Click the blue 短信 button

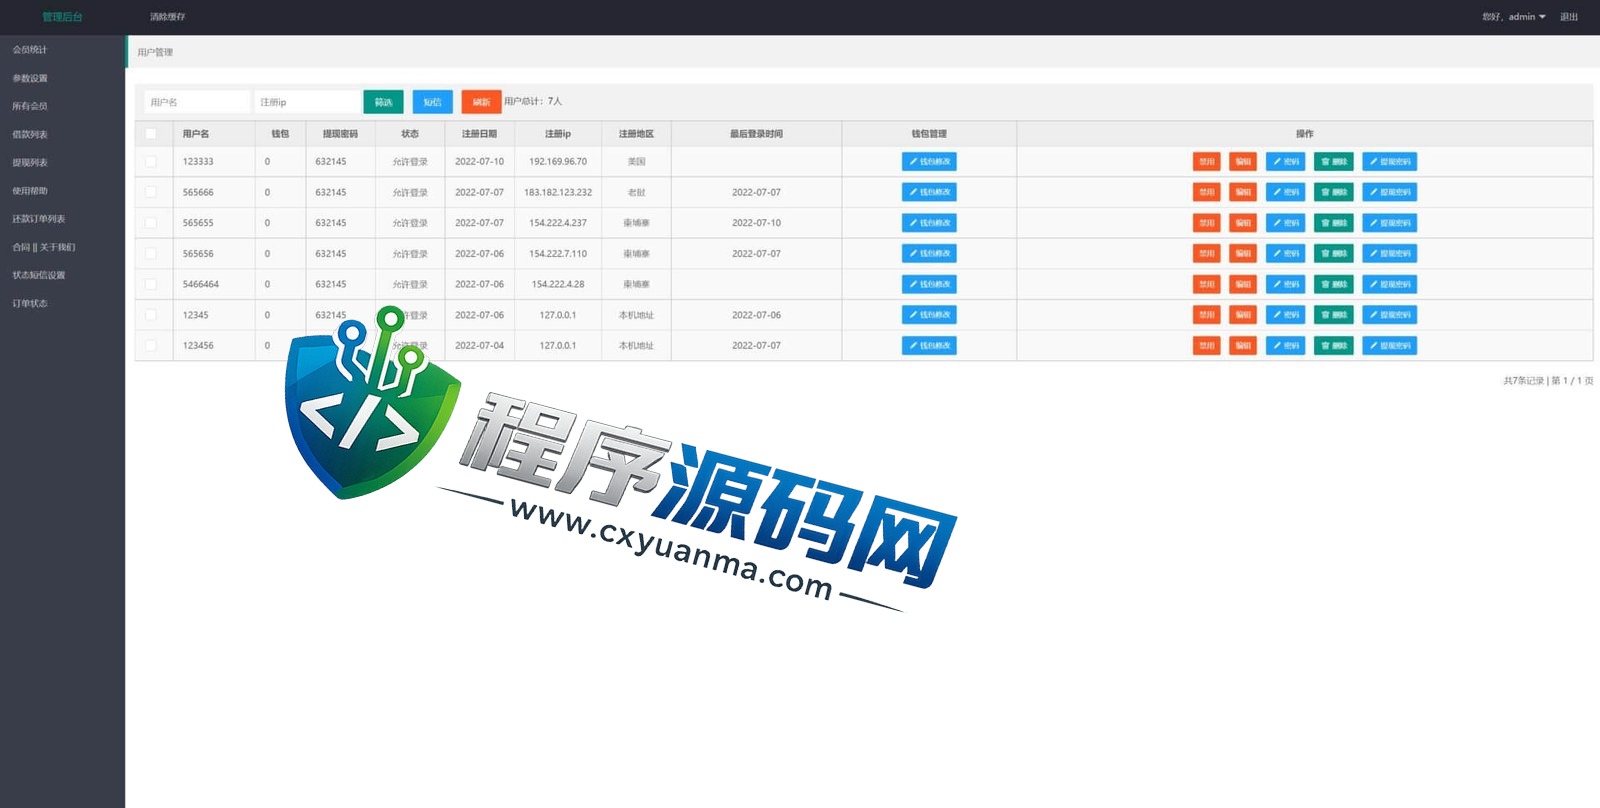(x=432, y=102)
